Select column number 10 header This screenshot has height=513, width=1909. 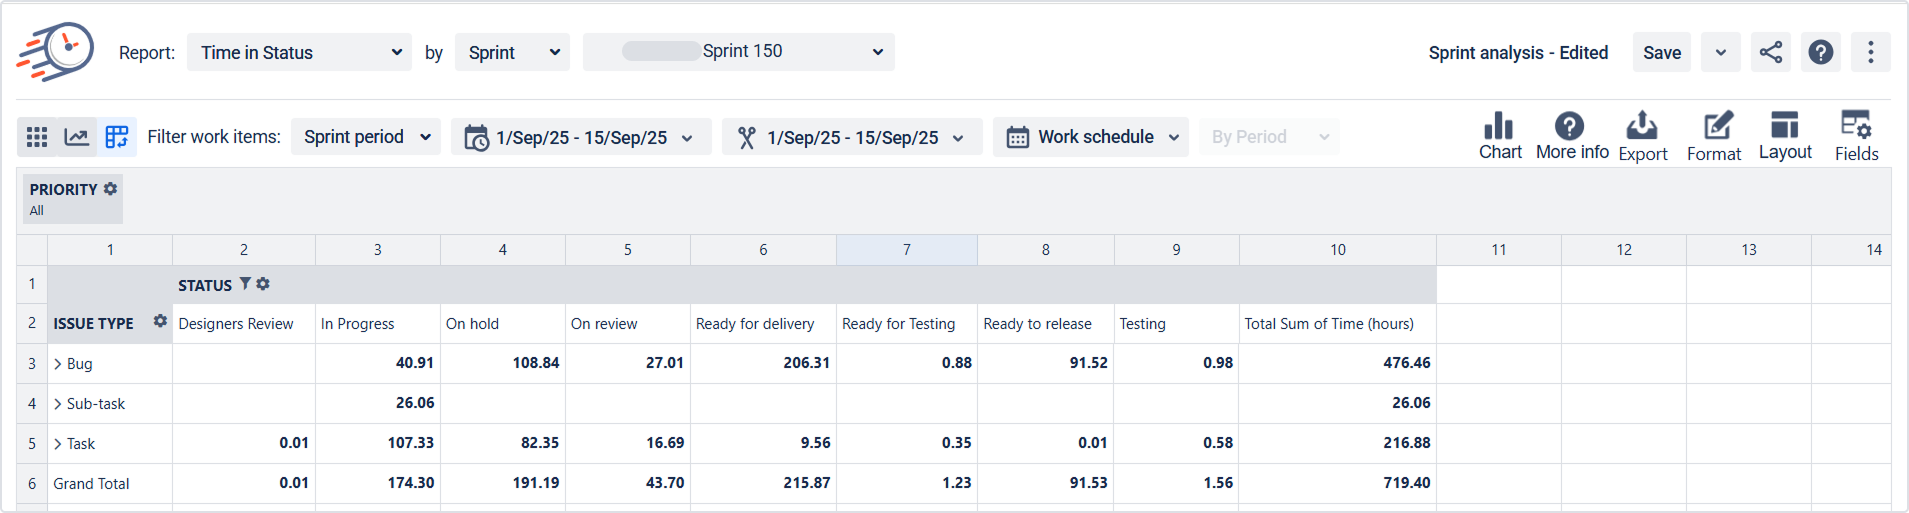(x=1338, y=250)
